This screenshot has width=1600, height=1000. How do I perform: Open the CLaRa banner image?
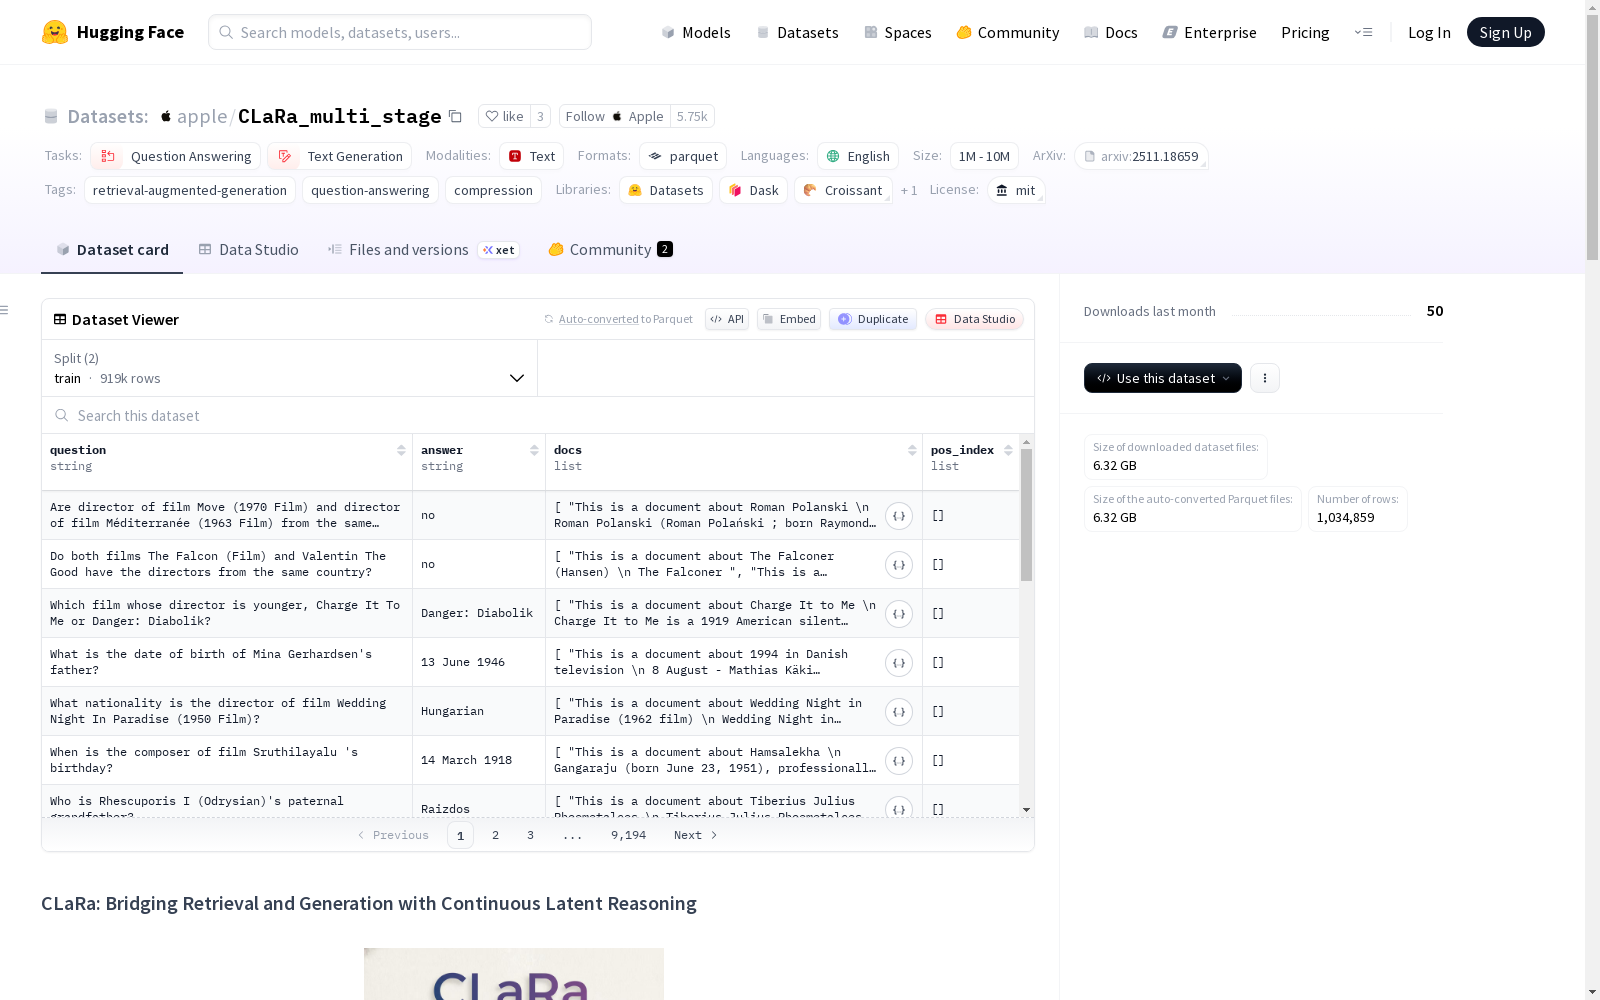click(514, 974)
